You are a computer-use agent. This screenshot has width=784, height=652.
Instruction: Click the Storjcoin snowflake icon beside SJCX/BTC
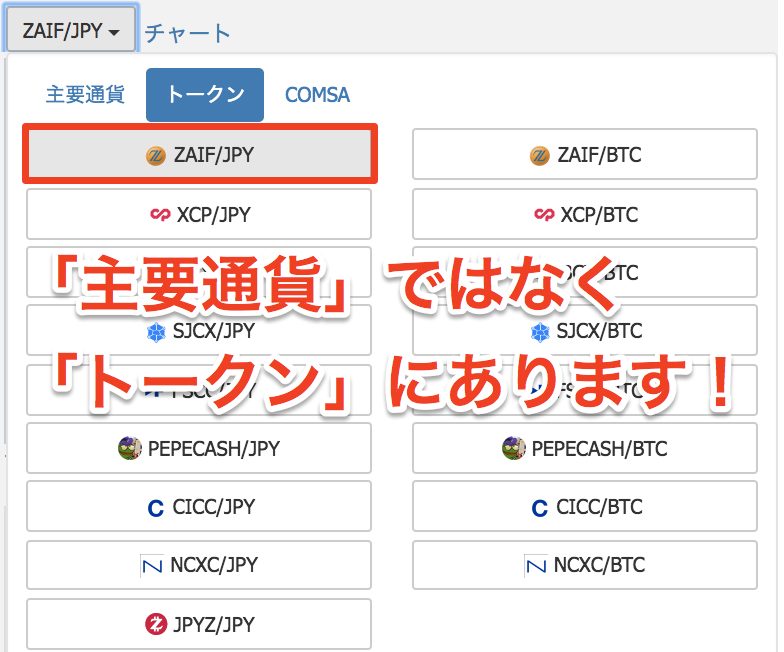pos(540,332)
